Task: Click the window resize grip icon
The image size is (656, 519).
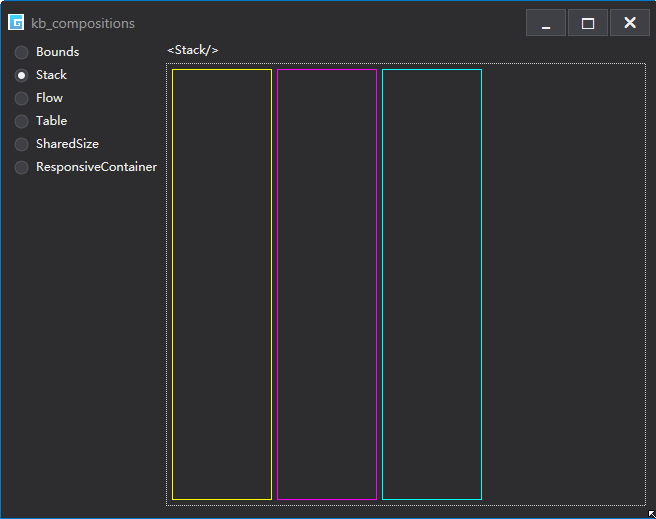Action: [x=651, y=514]
